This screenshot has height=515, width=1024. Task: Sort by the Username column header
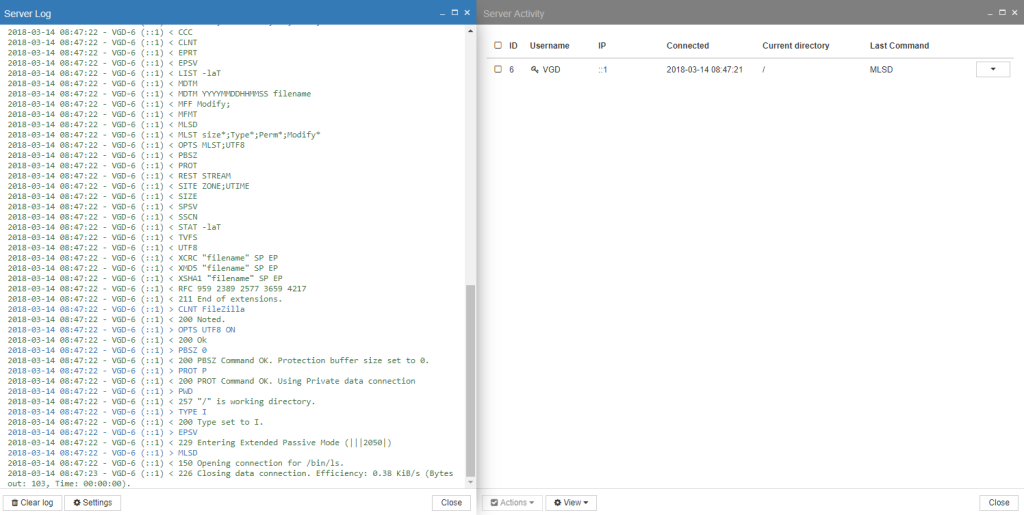pyautogui.click(x=549, y=46)
